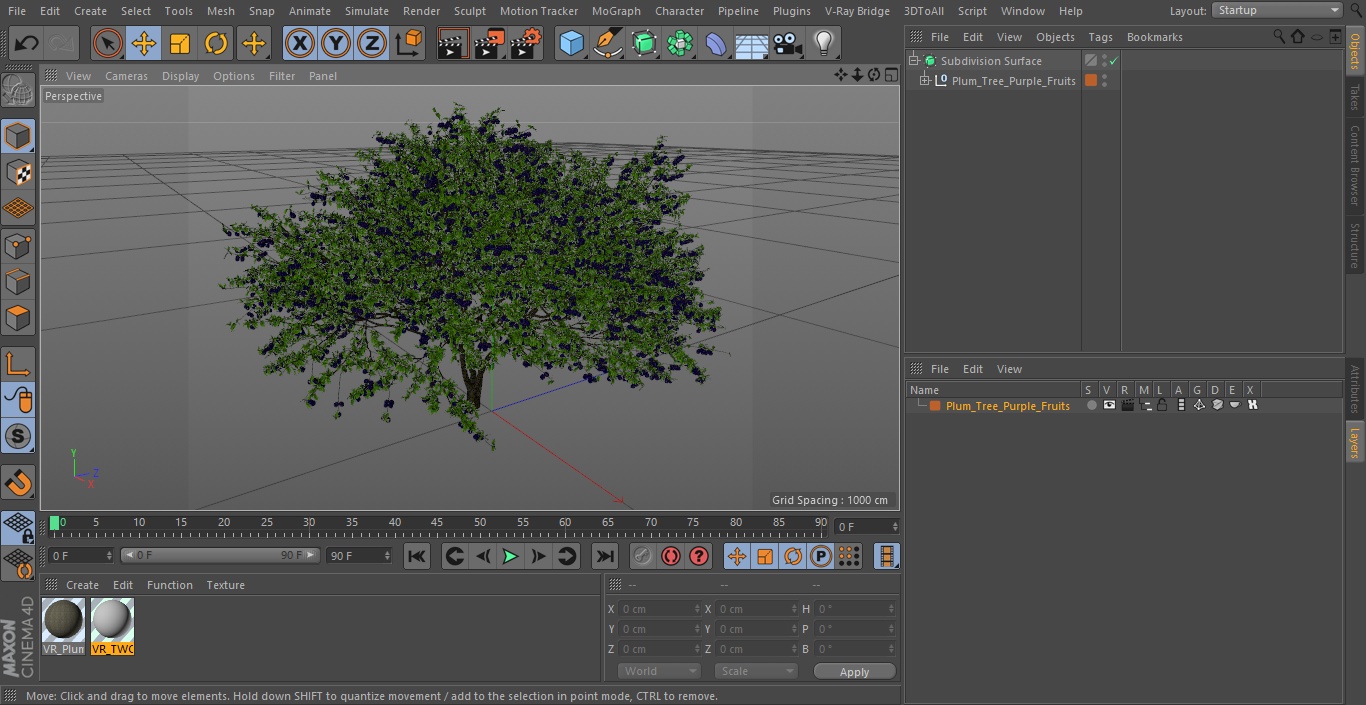Open the MoGraph menu
The height and width of the screenshot is (705, 1366).
pos(616,11)
